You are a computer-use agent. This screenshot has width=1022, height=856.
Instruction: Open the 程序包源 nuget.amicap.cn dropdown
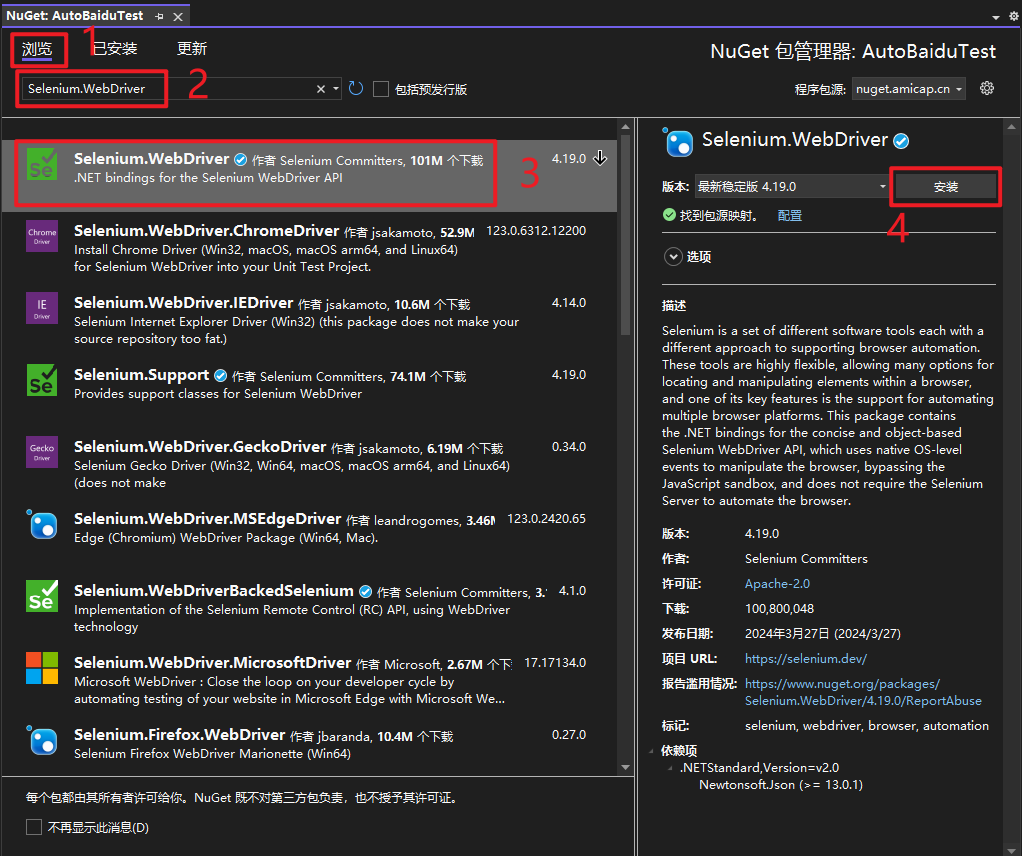[908, 89]
